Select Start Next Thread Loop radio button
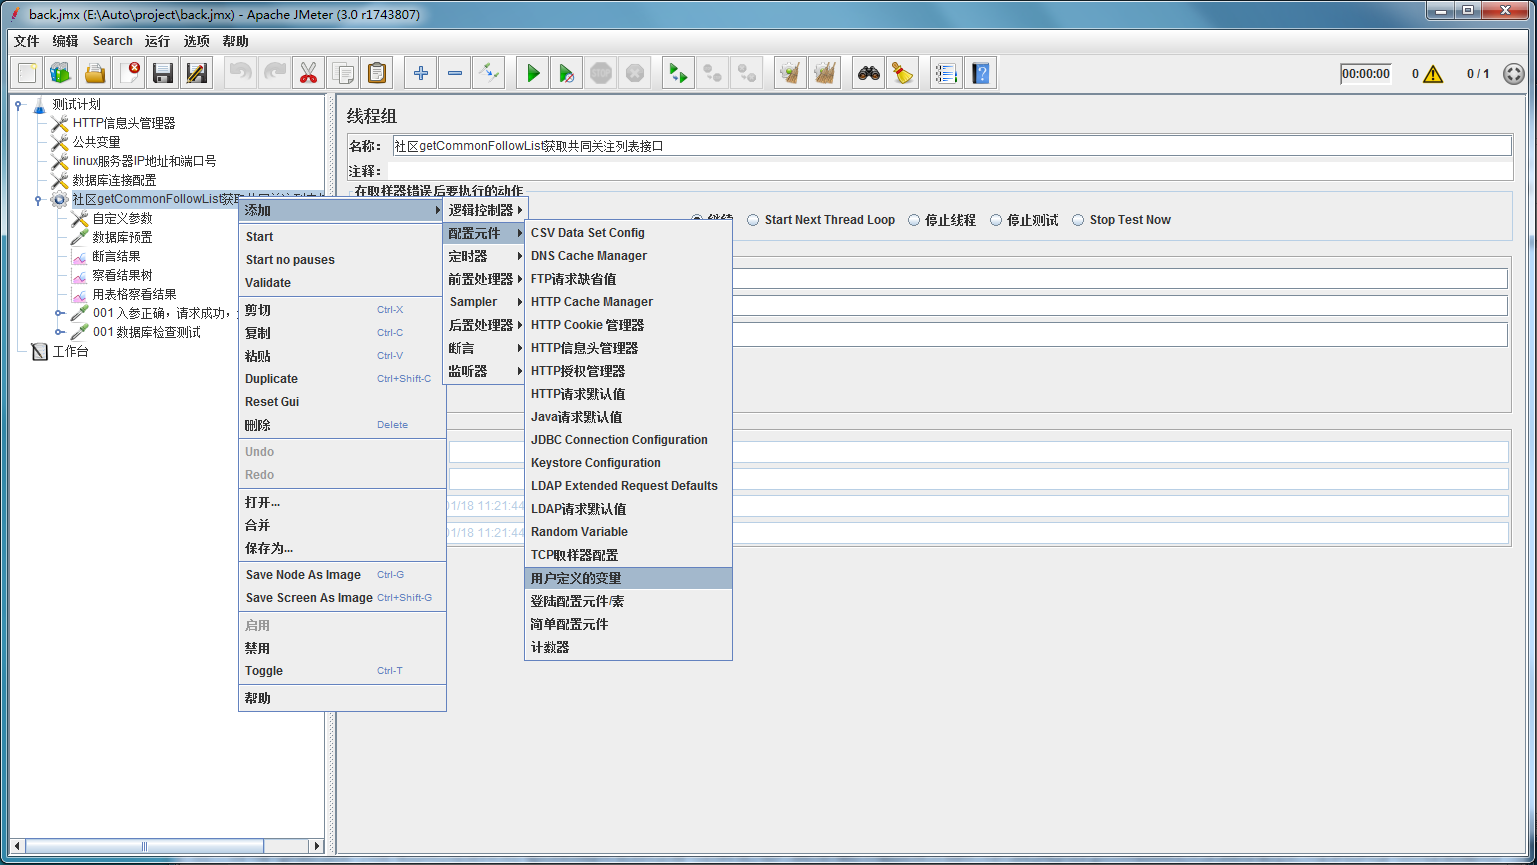The height and width of the screenshot is (865, 1537). [x=754, y=220]
